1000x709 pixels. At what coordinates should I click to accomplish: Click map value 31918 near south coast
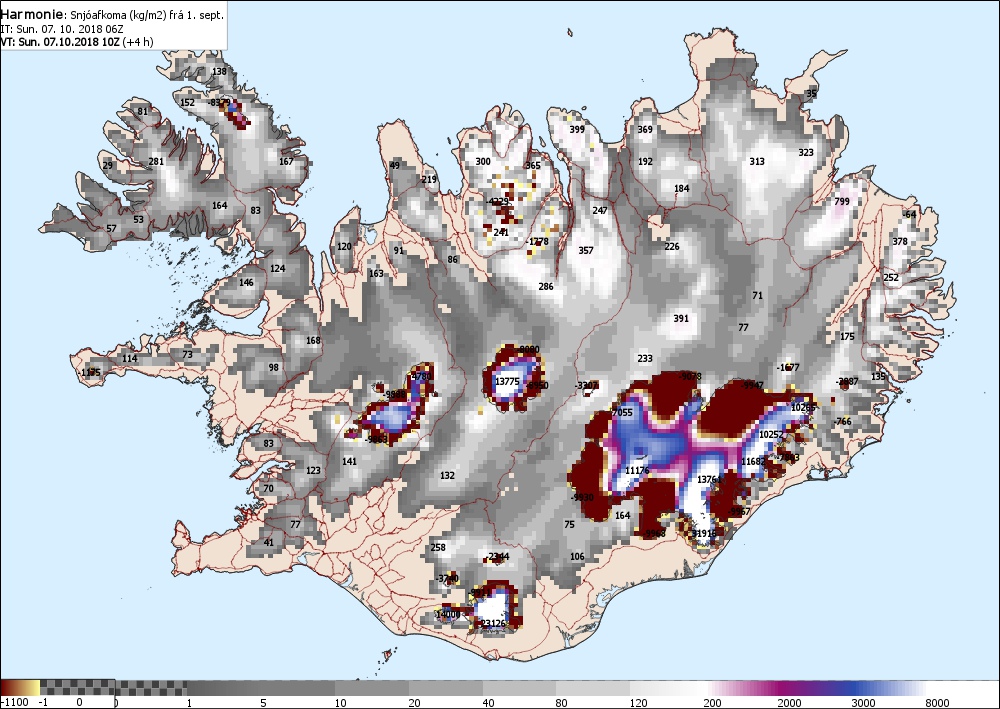(x=703, y=533)
